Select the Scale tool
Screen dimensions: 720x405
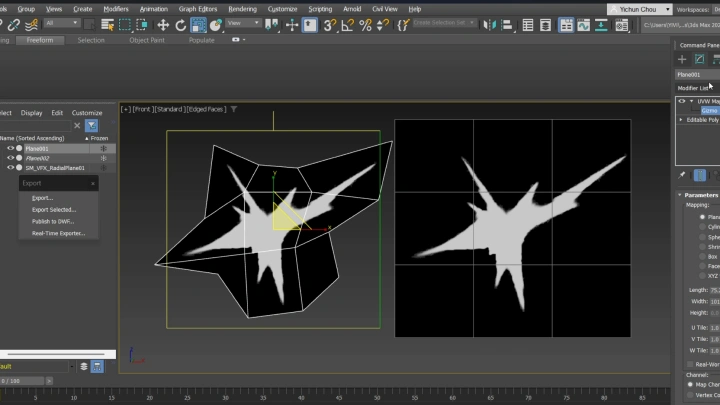click(x=198, y=25)
